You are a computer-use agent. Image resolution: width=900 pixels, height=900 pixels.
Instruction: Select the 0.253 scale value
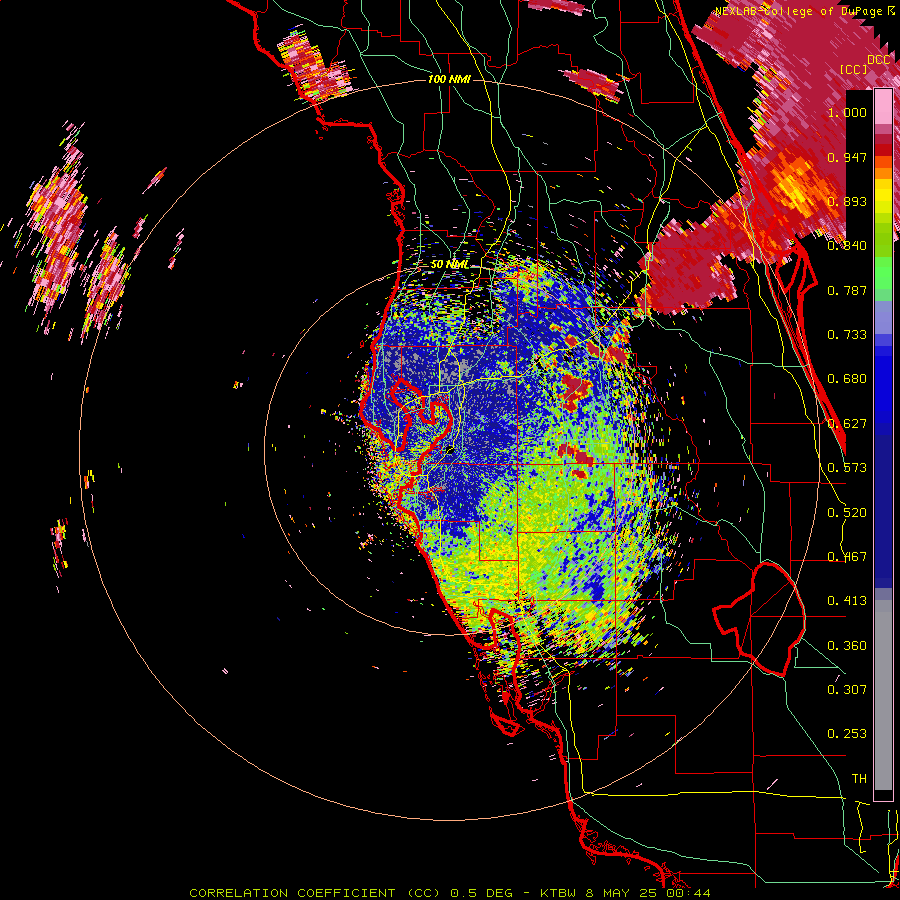847,734
